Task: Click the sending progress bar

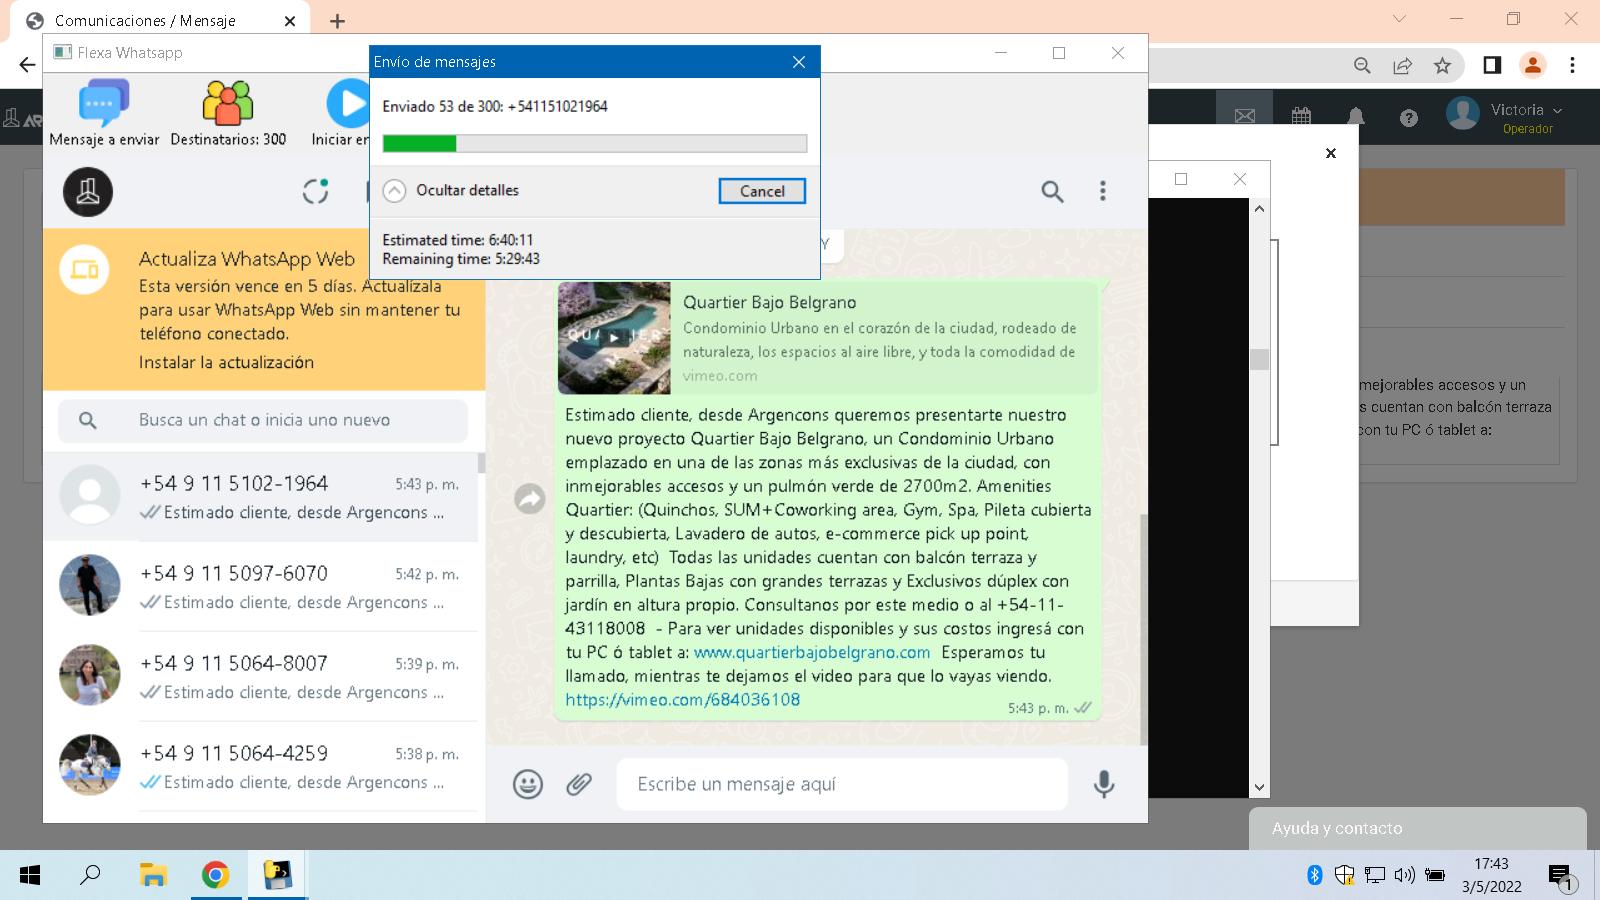Action: click(595, 143)
